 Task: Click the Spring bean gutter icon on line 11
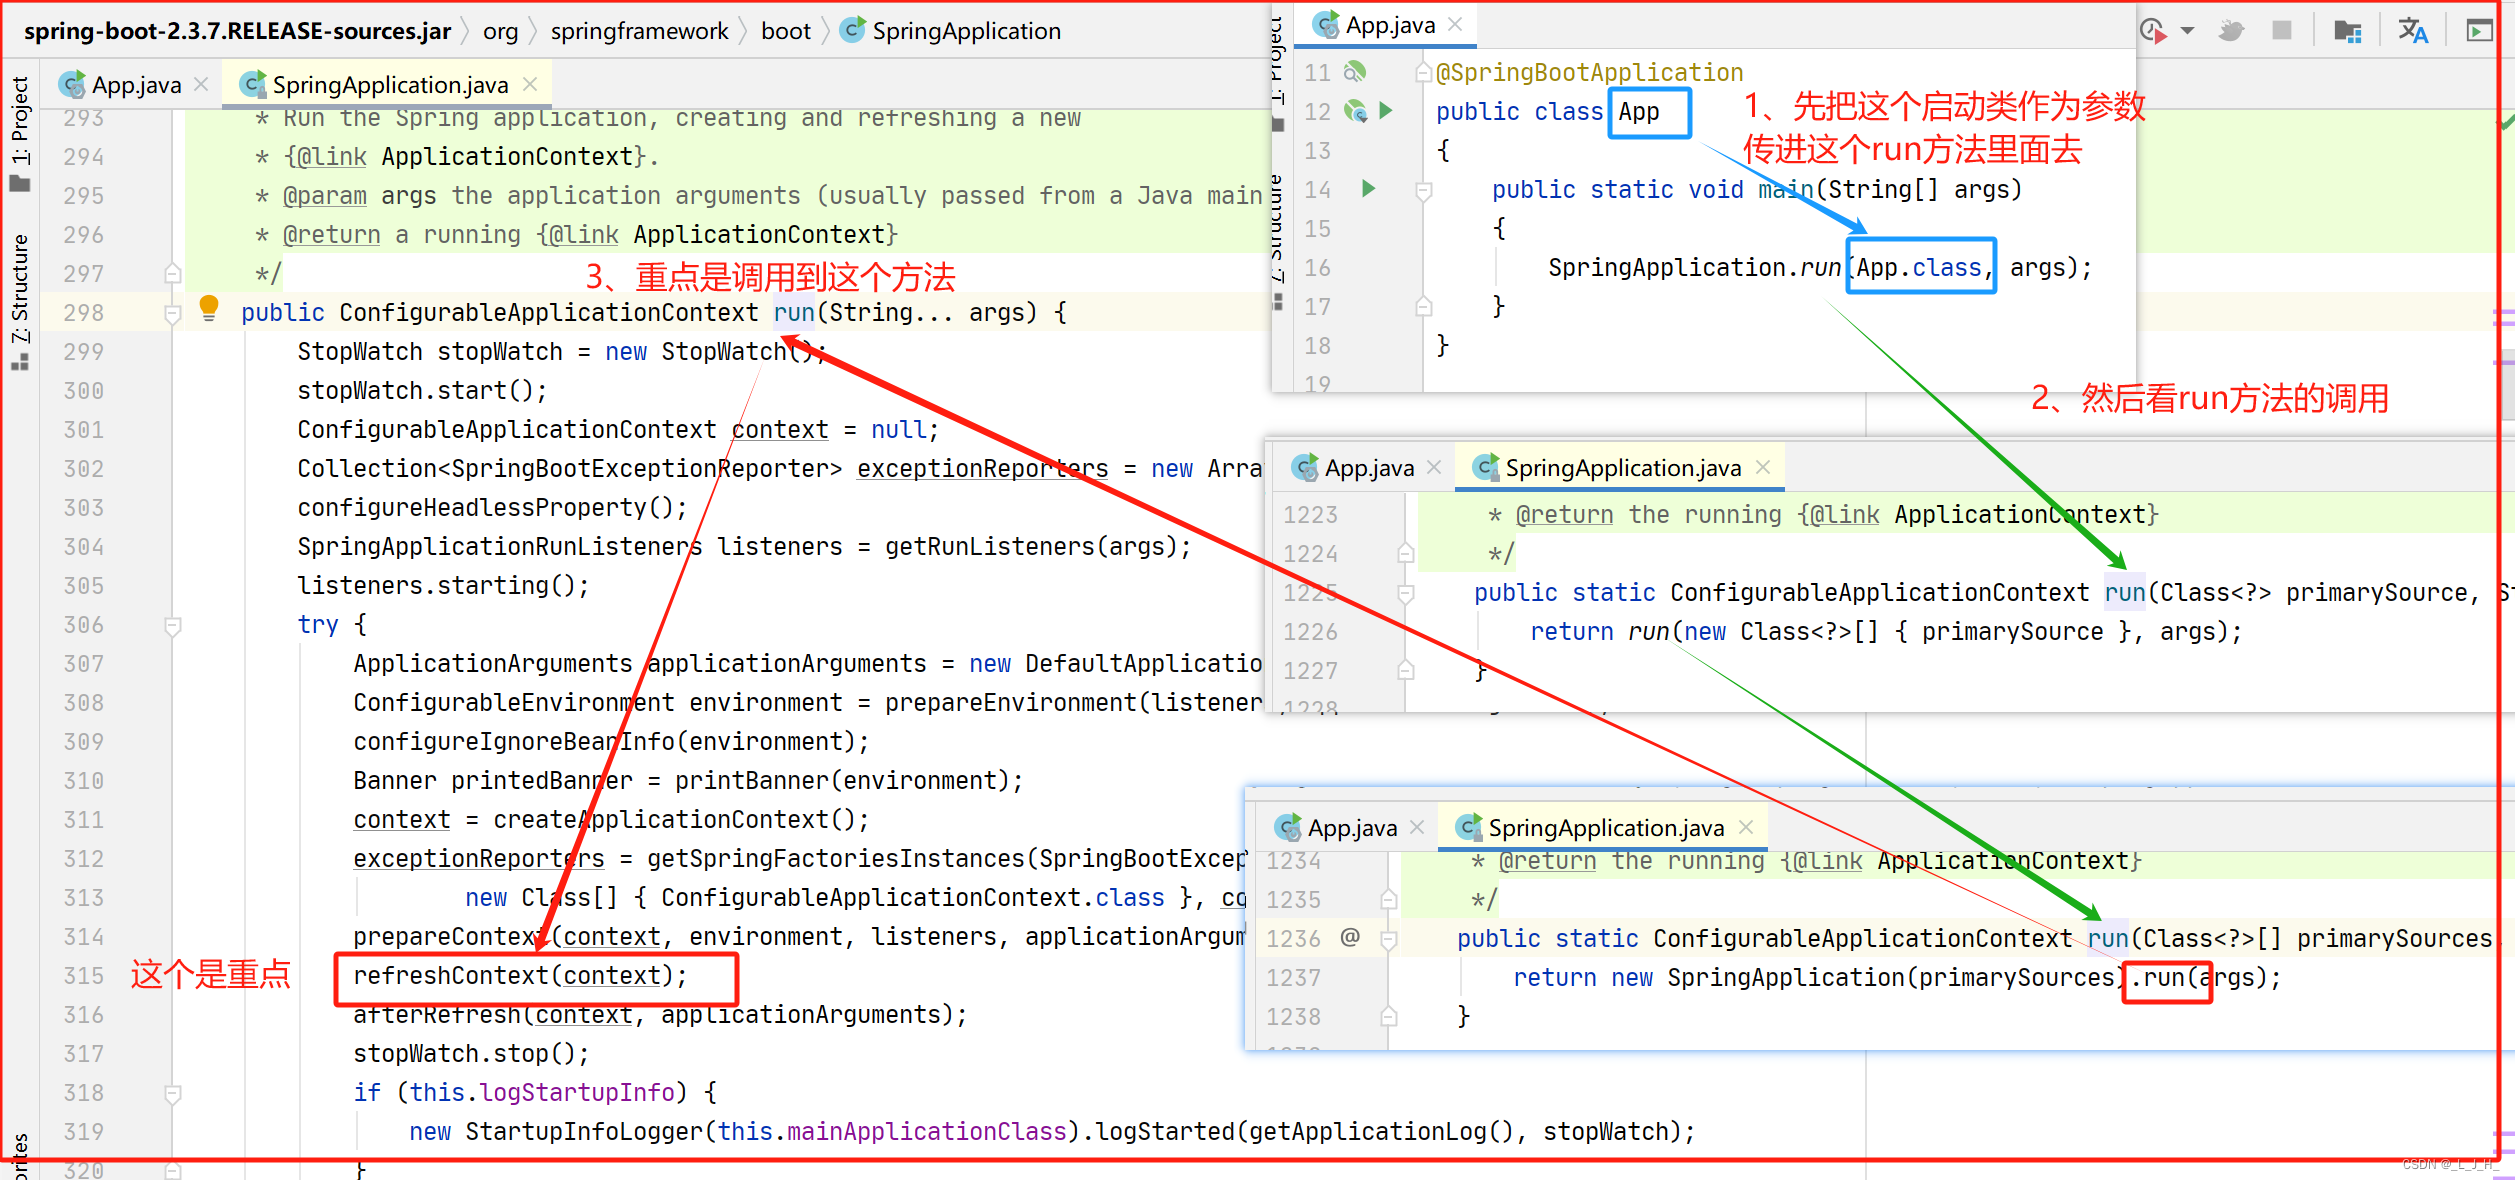(1354, 72)
